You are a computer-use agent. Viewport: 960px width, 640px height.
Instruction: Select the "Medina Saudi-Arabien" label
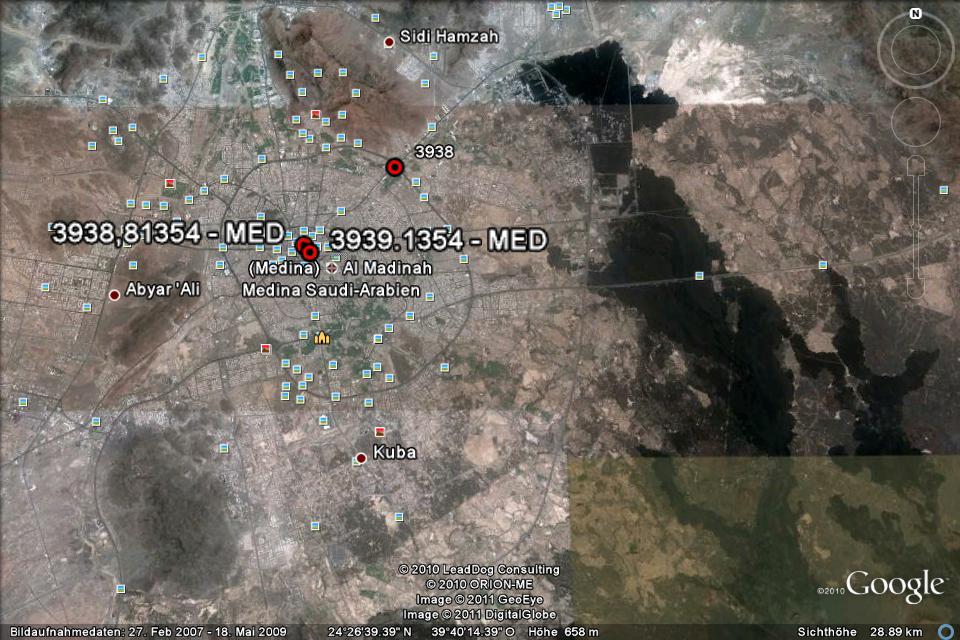331,290
